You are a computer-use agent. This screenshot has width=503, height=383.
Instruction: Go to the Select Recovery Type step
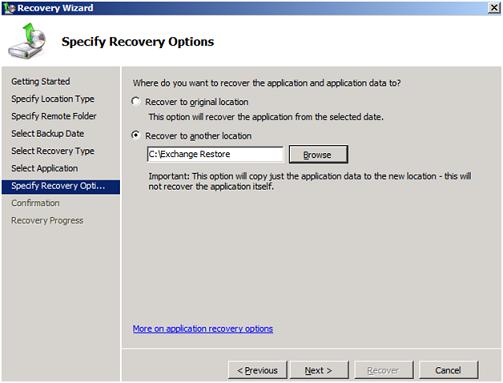point(53,151)
